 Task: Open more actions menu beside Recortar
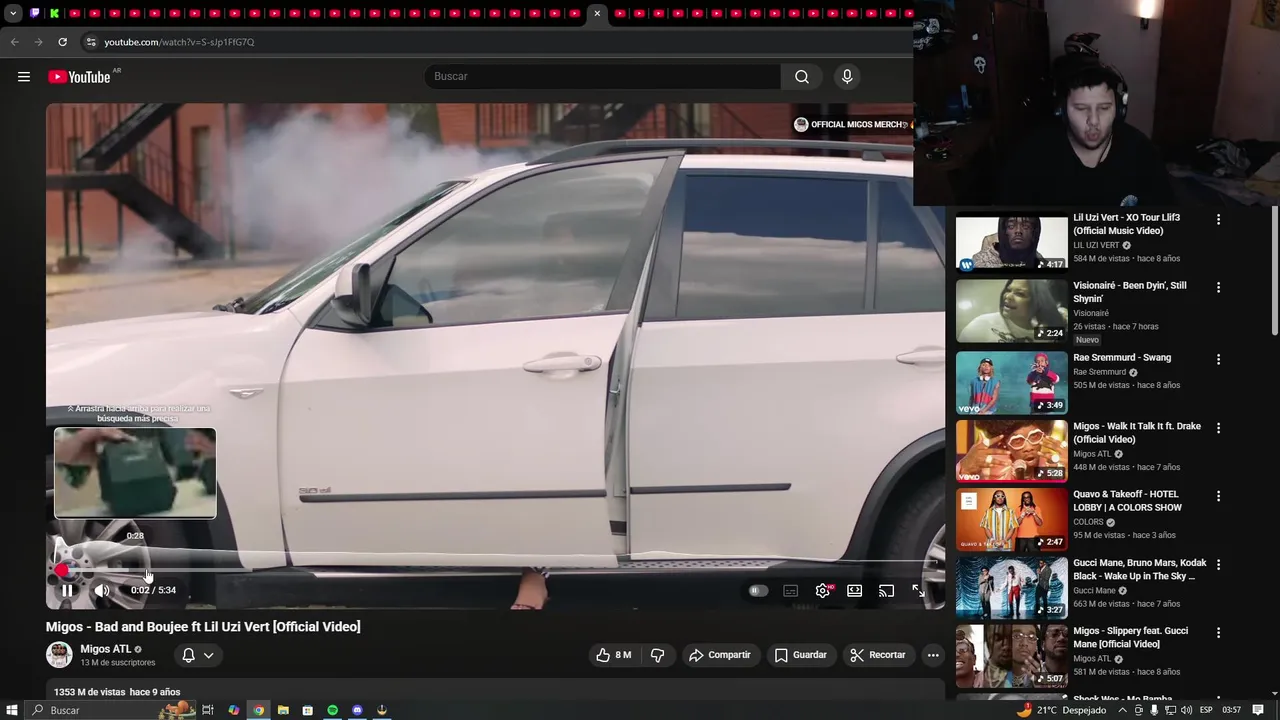[933, 655]
